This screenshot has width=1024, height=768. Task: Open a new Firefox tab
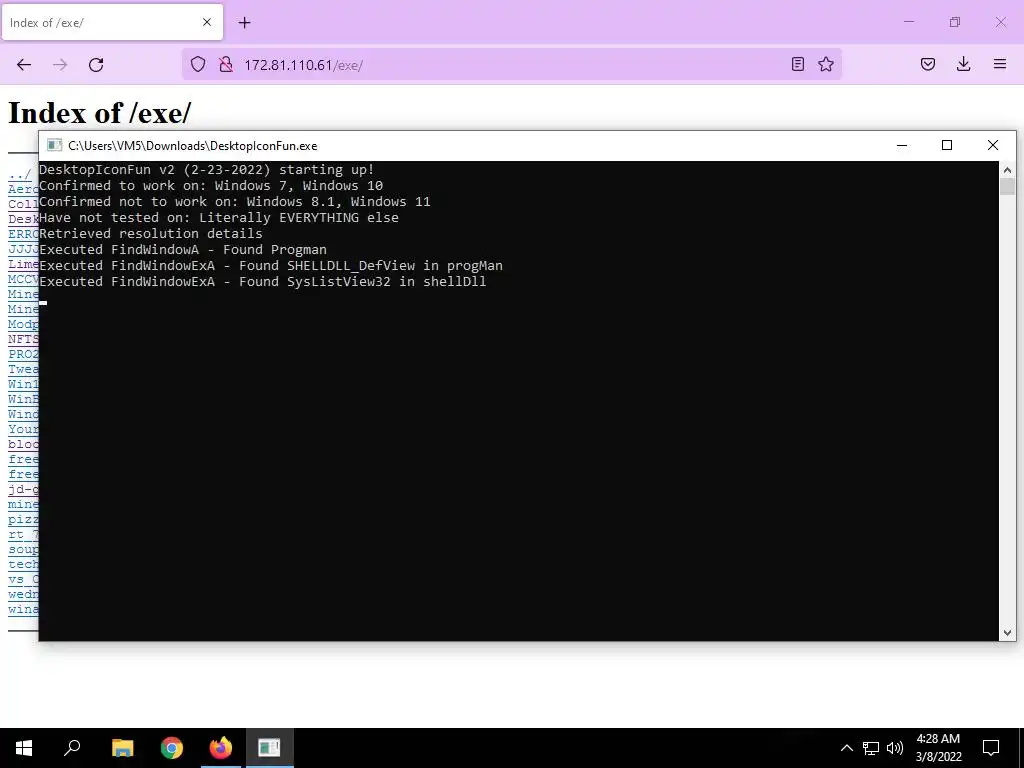[x=244, y=23]
